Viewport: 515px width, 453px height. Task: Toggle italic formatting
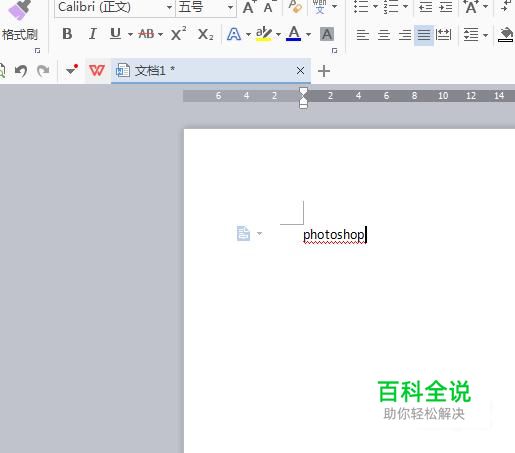[x=92, y=34]
